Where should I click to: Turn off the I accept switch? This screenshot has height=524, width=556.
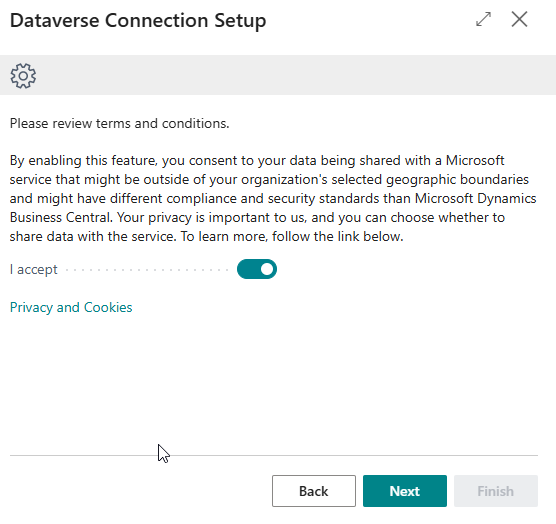(257, 269)
